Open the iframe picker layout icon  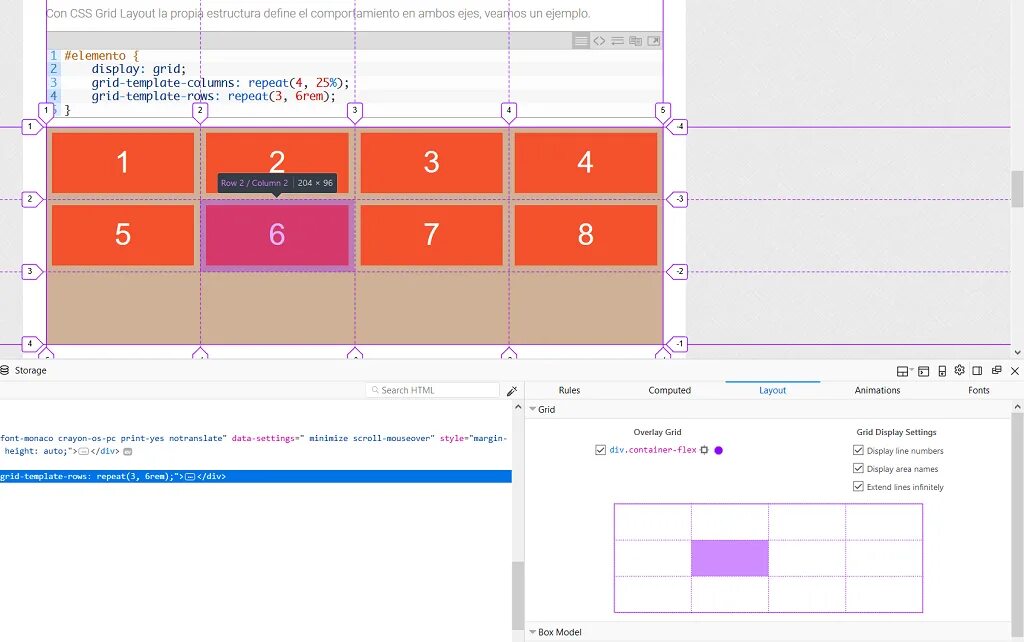tap(903, 371)
